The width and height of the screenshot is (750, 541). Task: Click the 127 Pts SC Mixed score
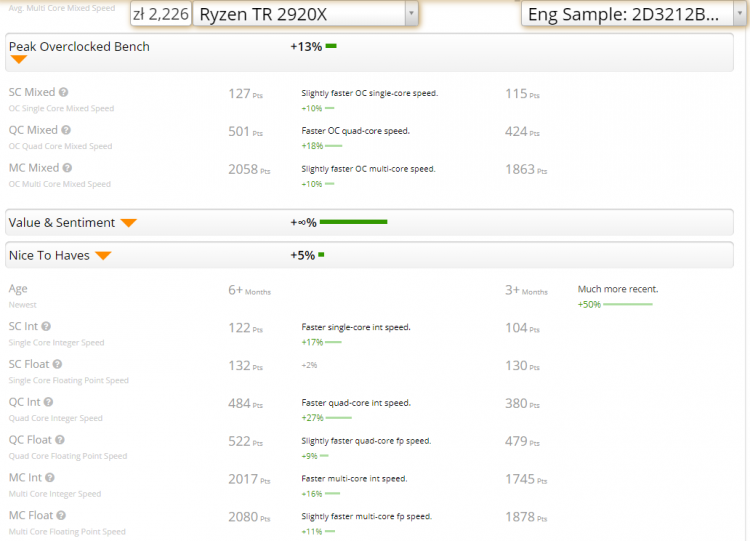pyautogui.click(x=245, y=94)
